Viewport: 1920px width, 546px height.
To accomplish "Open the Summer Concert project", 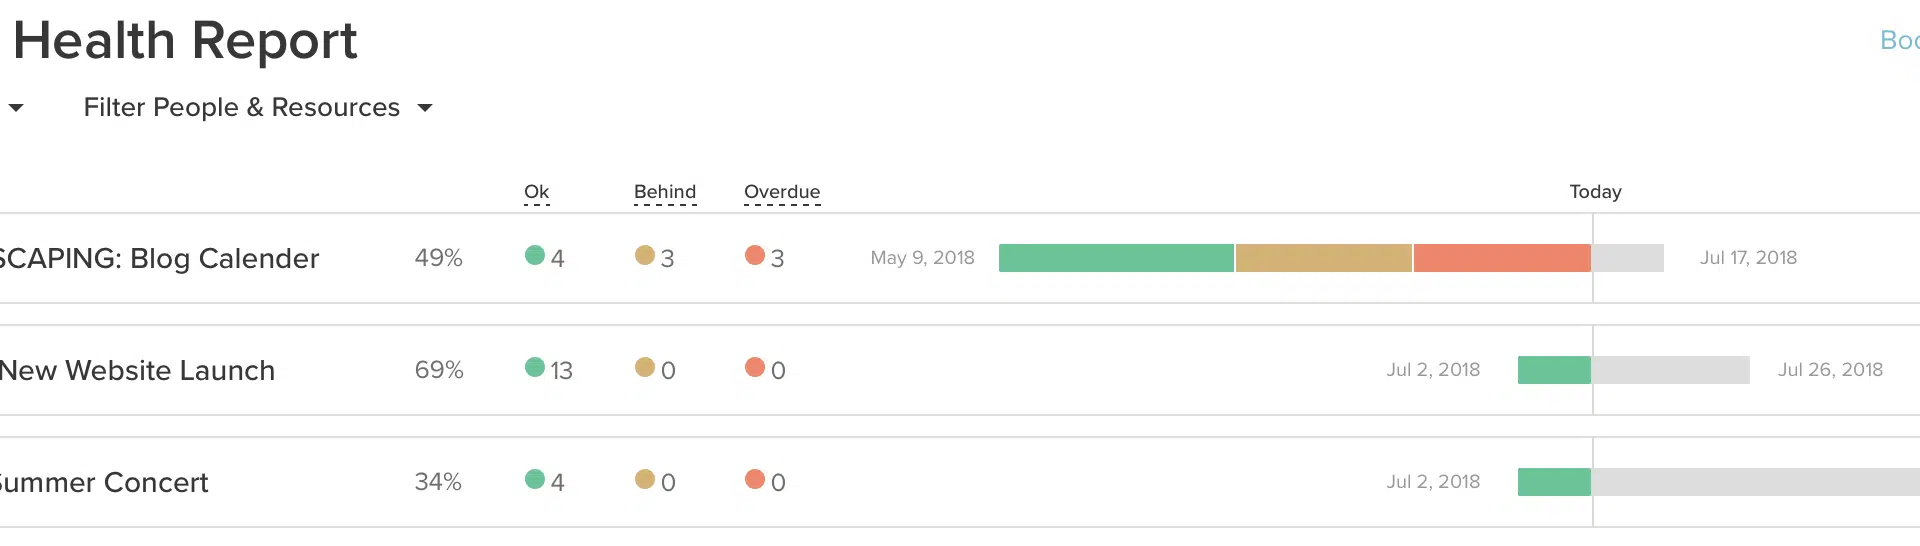I will pos(104,483).
